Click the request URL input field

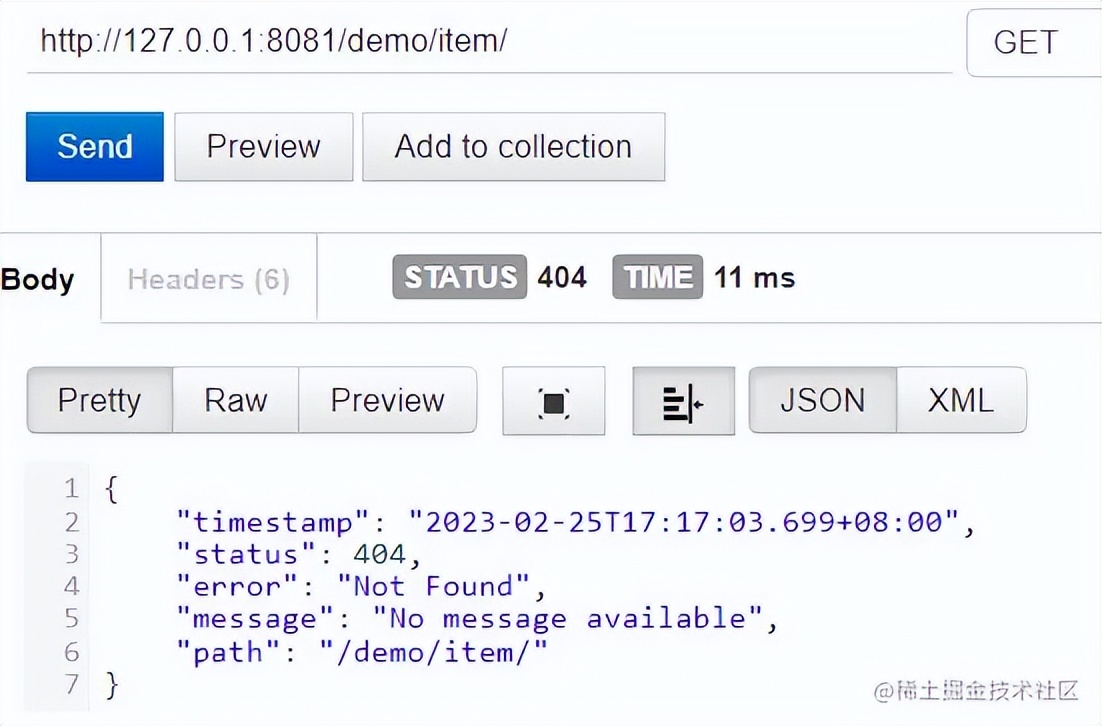[488, 43]
